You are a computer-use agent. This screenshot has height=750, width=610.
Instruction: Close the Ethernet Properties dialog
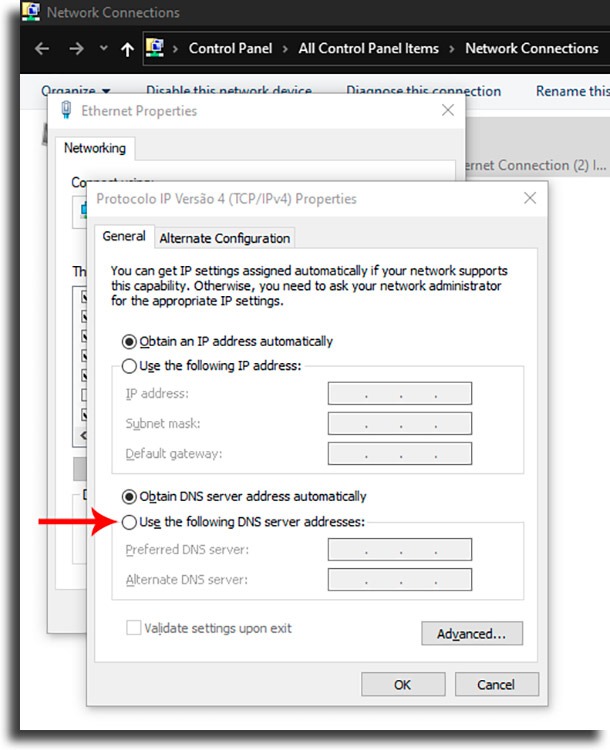[448, 110]
